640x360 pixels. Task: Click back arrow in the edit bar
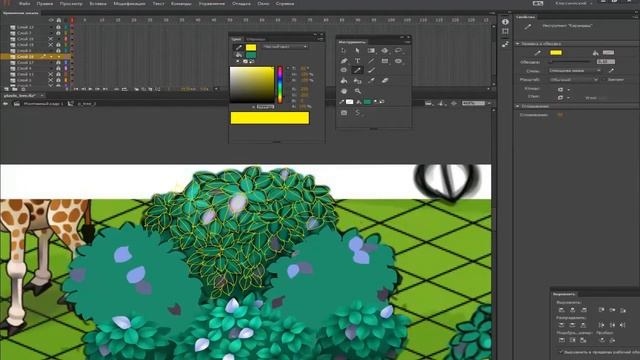(x=6, y=104)
